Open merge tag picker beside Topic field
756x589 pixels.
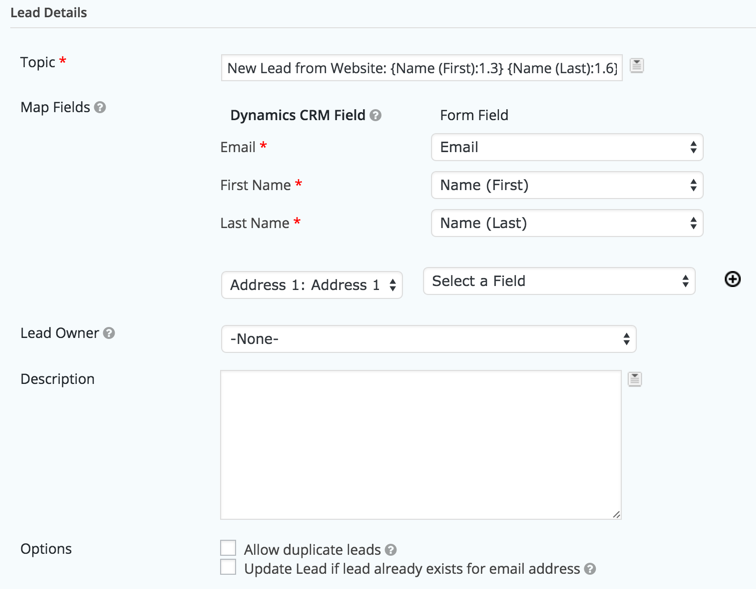(637, 66)
